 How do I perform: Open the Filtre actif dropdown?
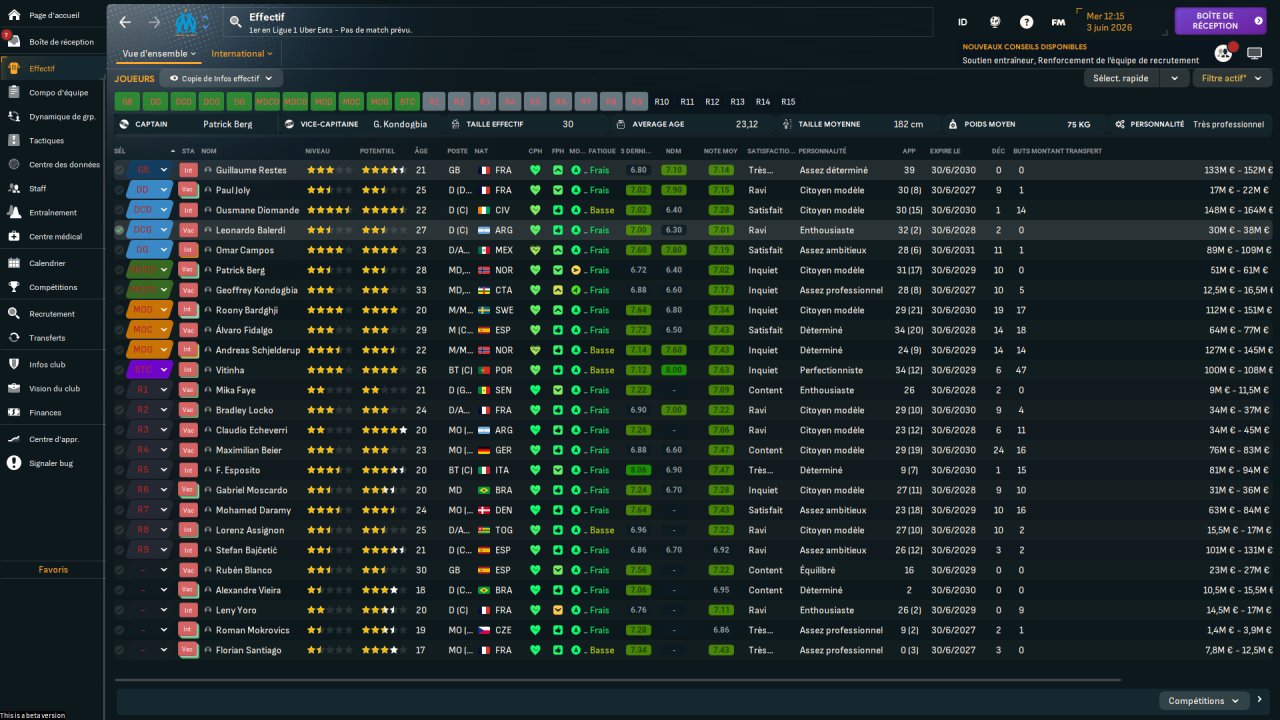click(x=1229, y=78)
